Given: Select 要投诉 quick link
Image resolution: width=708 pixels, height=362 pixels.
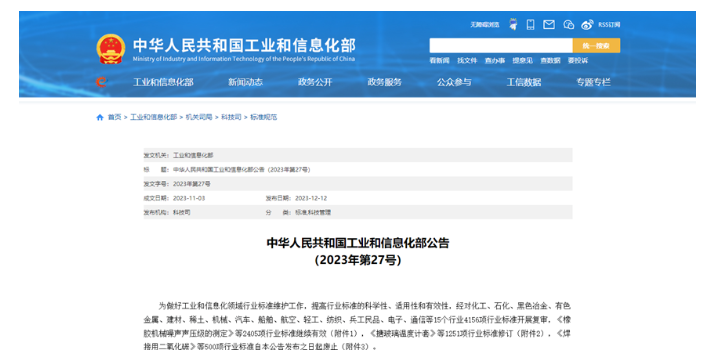Looking at the screenshot, I should pos(578,60).
